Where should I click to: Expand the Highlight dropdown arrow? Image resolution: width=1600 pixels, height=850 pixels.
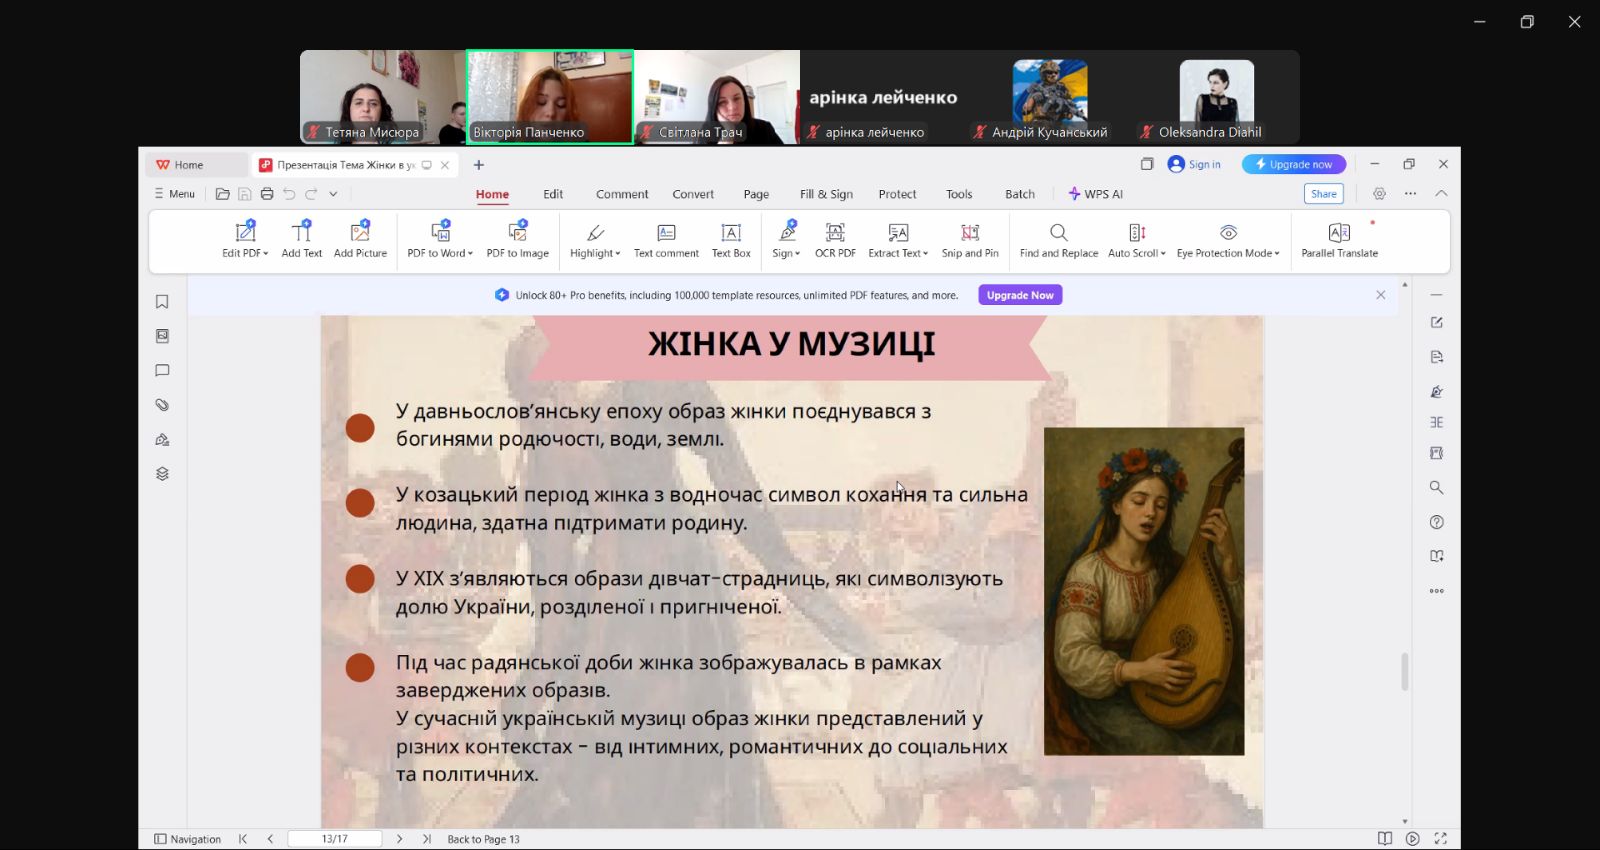coord(618,254)
